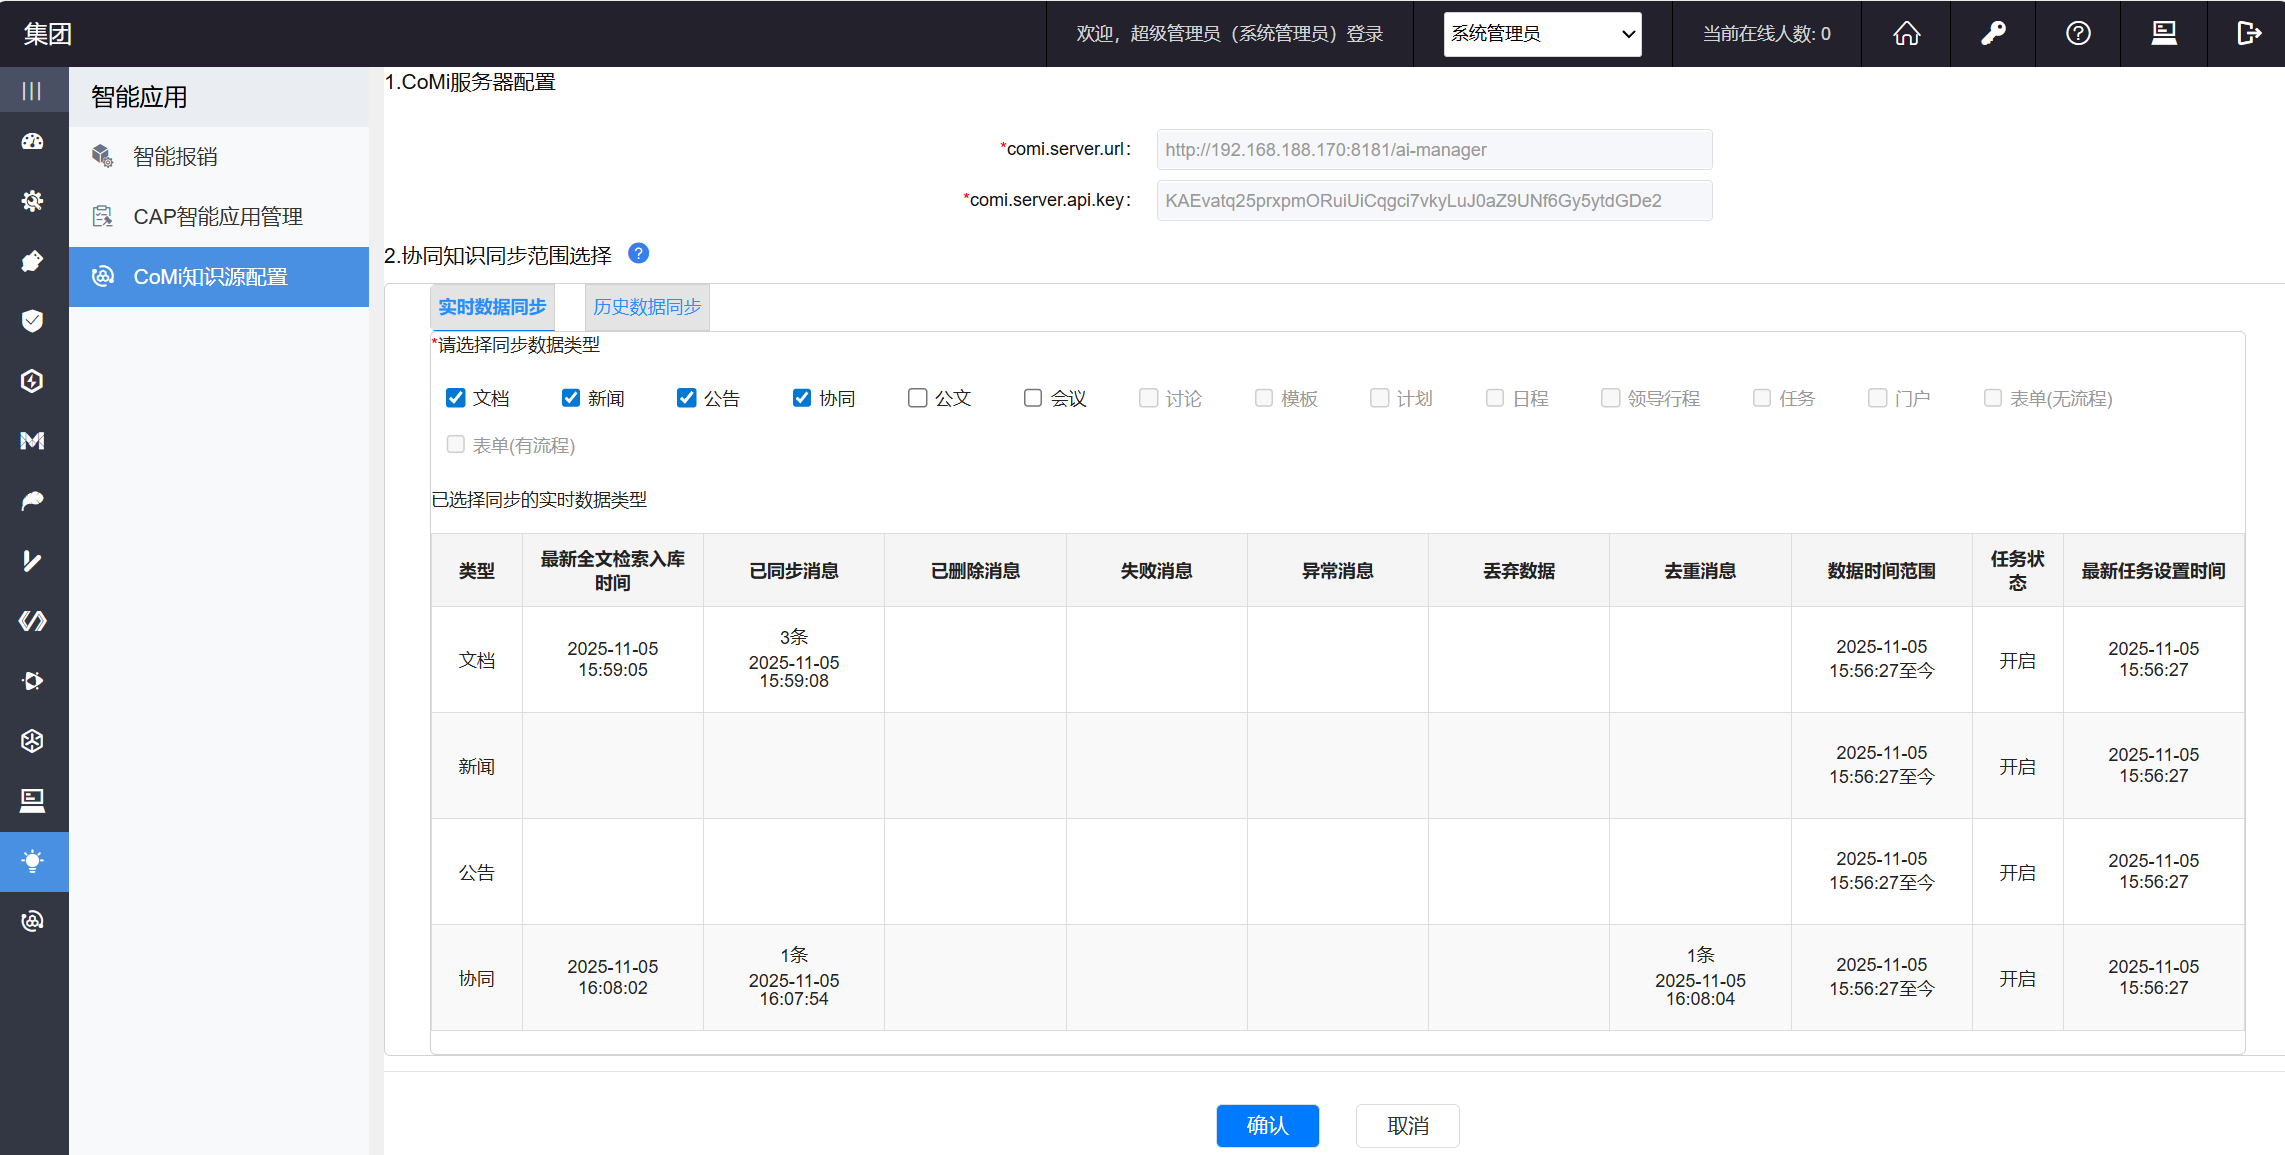Click the M icon in left sidebar

coord(33,441)
